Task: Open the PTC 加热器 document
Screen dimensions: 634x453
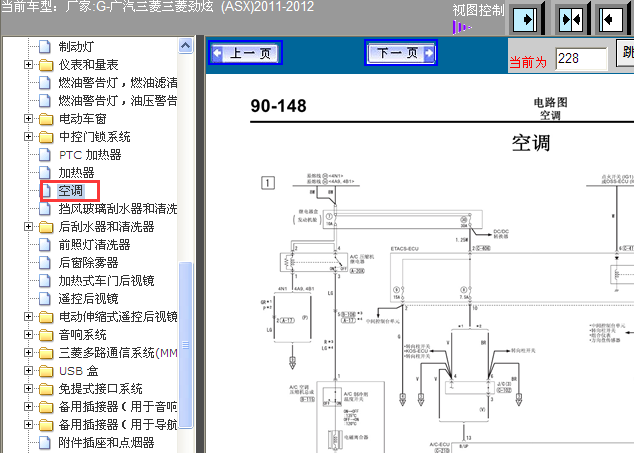Action: (90, 155)
